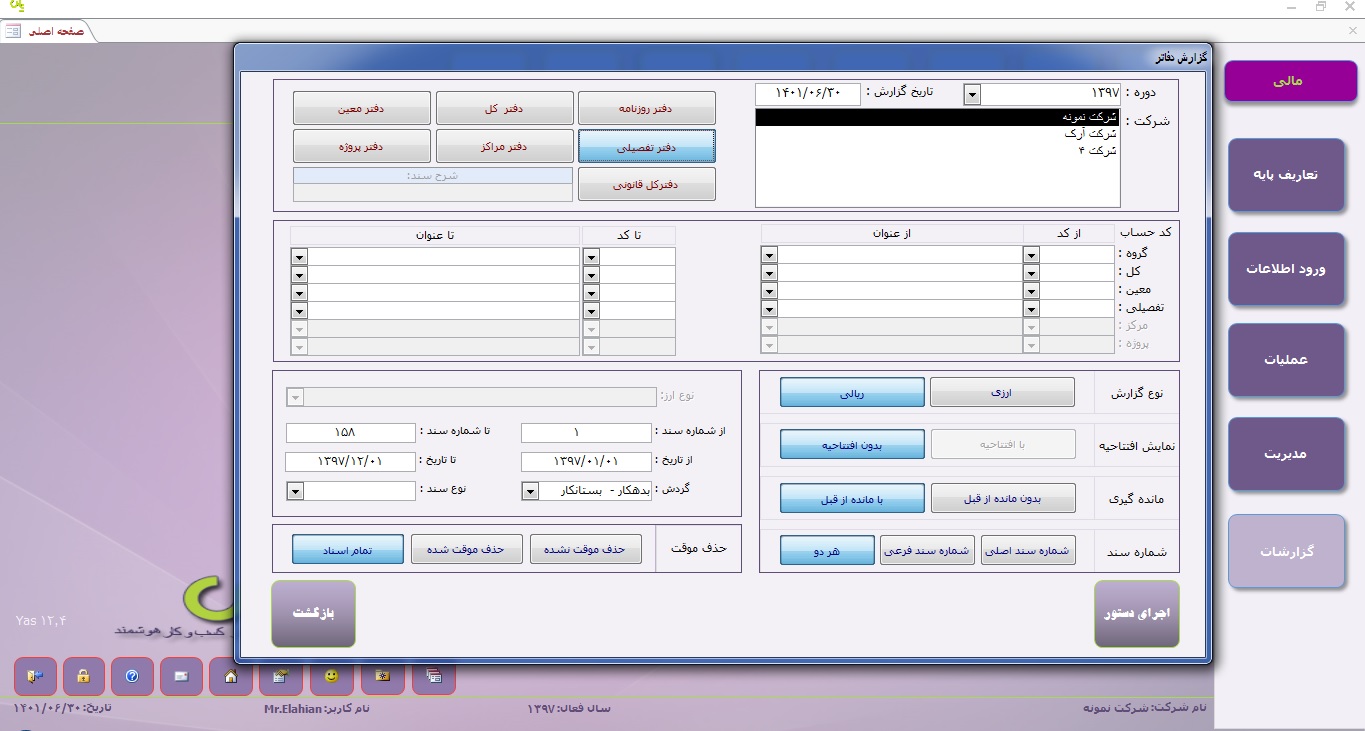Click the دفترکل قانونی button
The height and width of the screenshot is (731, 1365).
[647, 184]
